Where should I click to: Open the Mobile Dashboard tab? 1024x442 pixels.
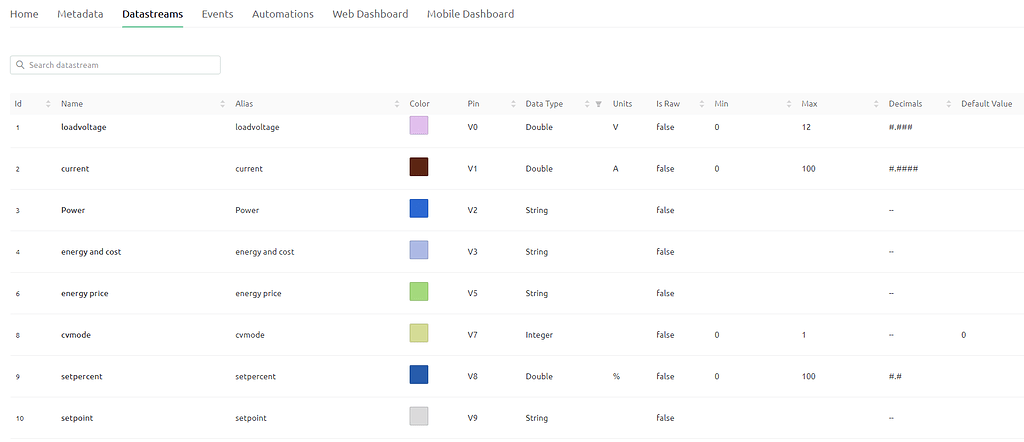coord(470,14)
